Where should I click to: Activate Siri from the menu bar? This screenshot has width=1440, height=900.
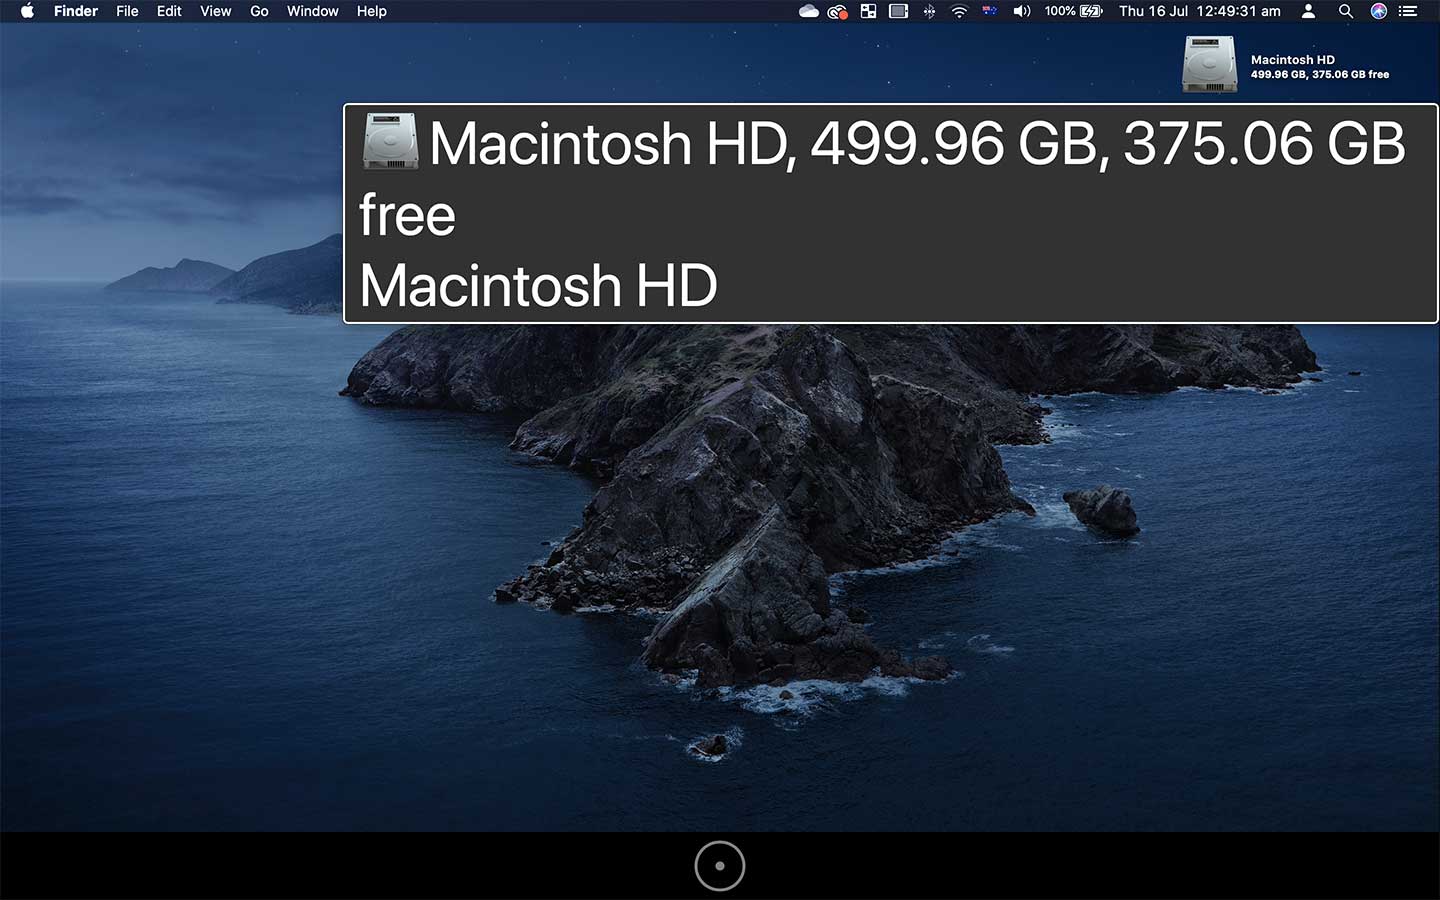(1379, 11)
